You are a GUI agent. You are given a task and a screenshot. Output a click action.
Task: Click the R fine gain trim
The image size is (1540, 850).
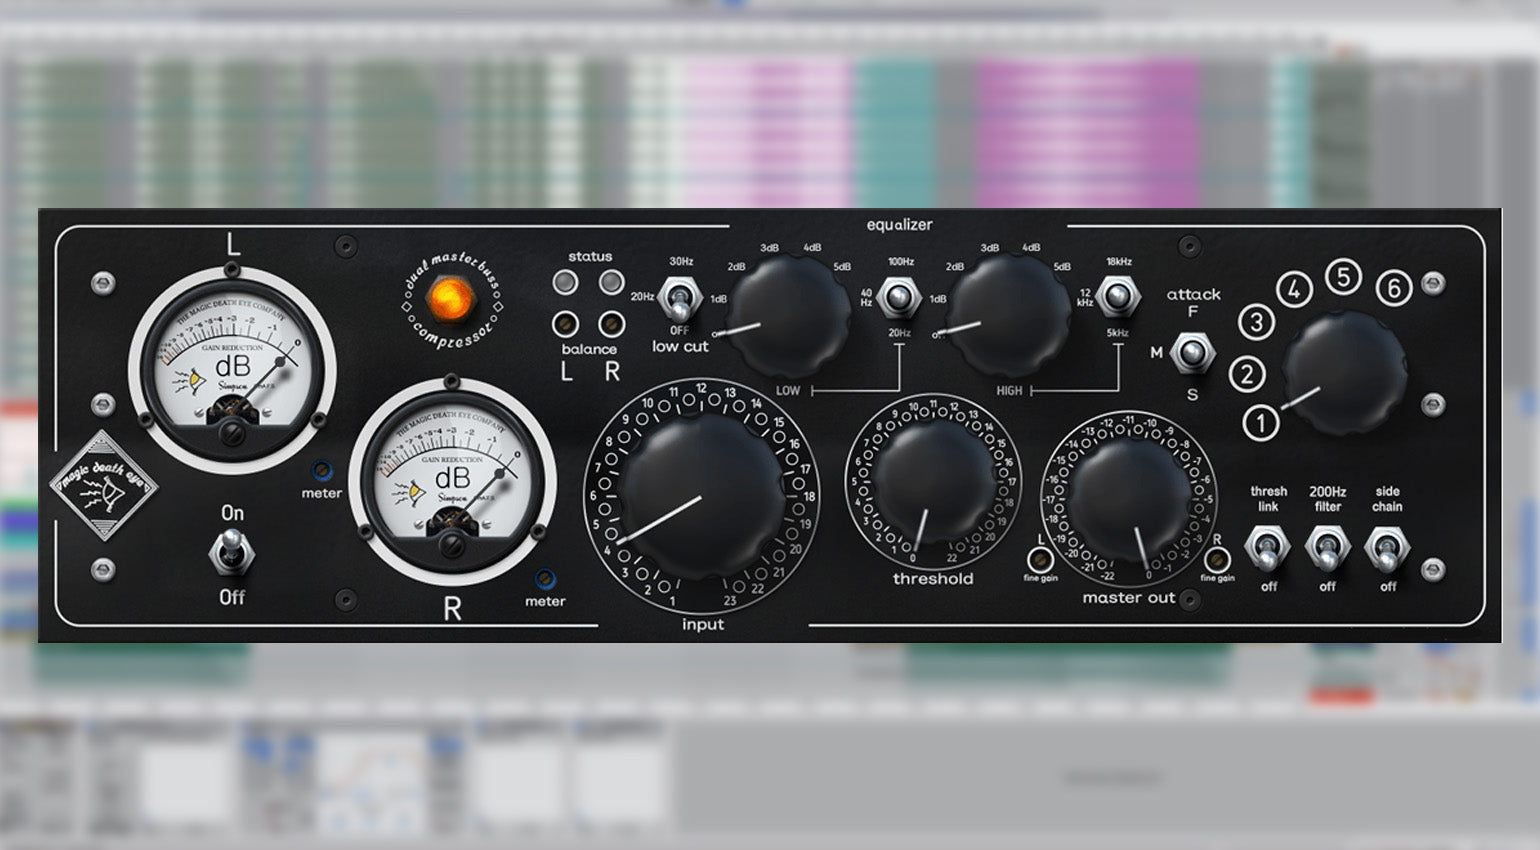coord(1217,557)
